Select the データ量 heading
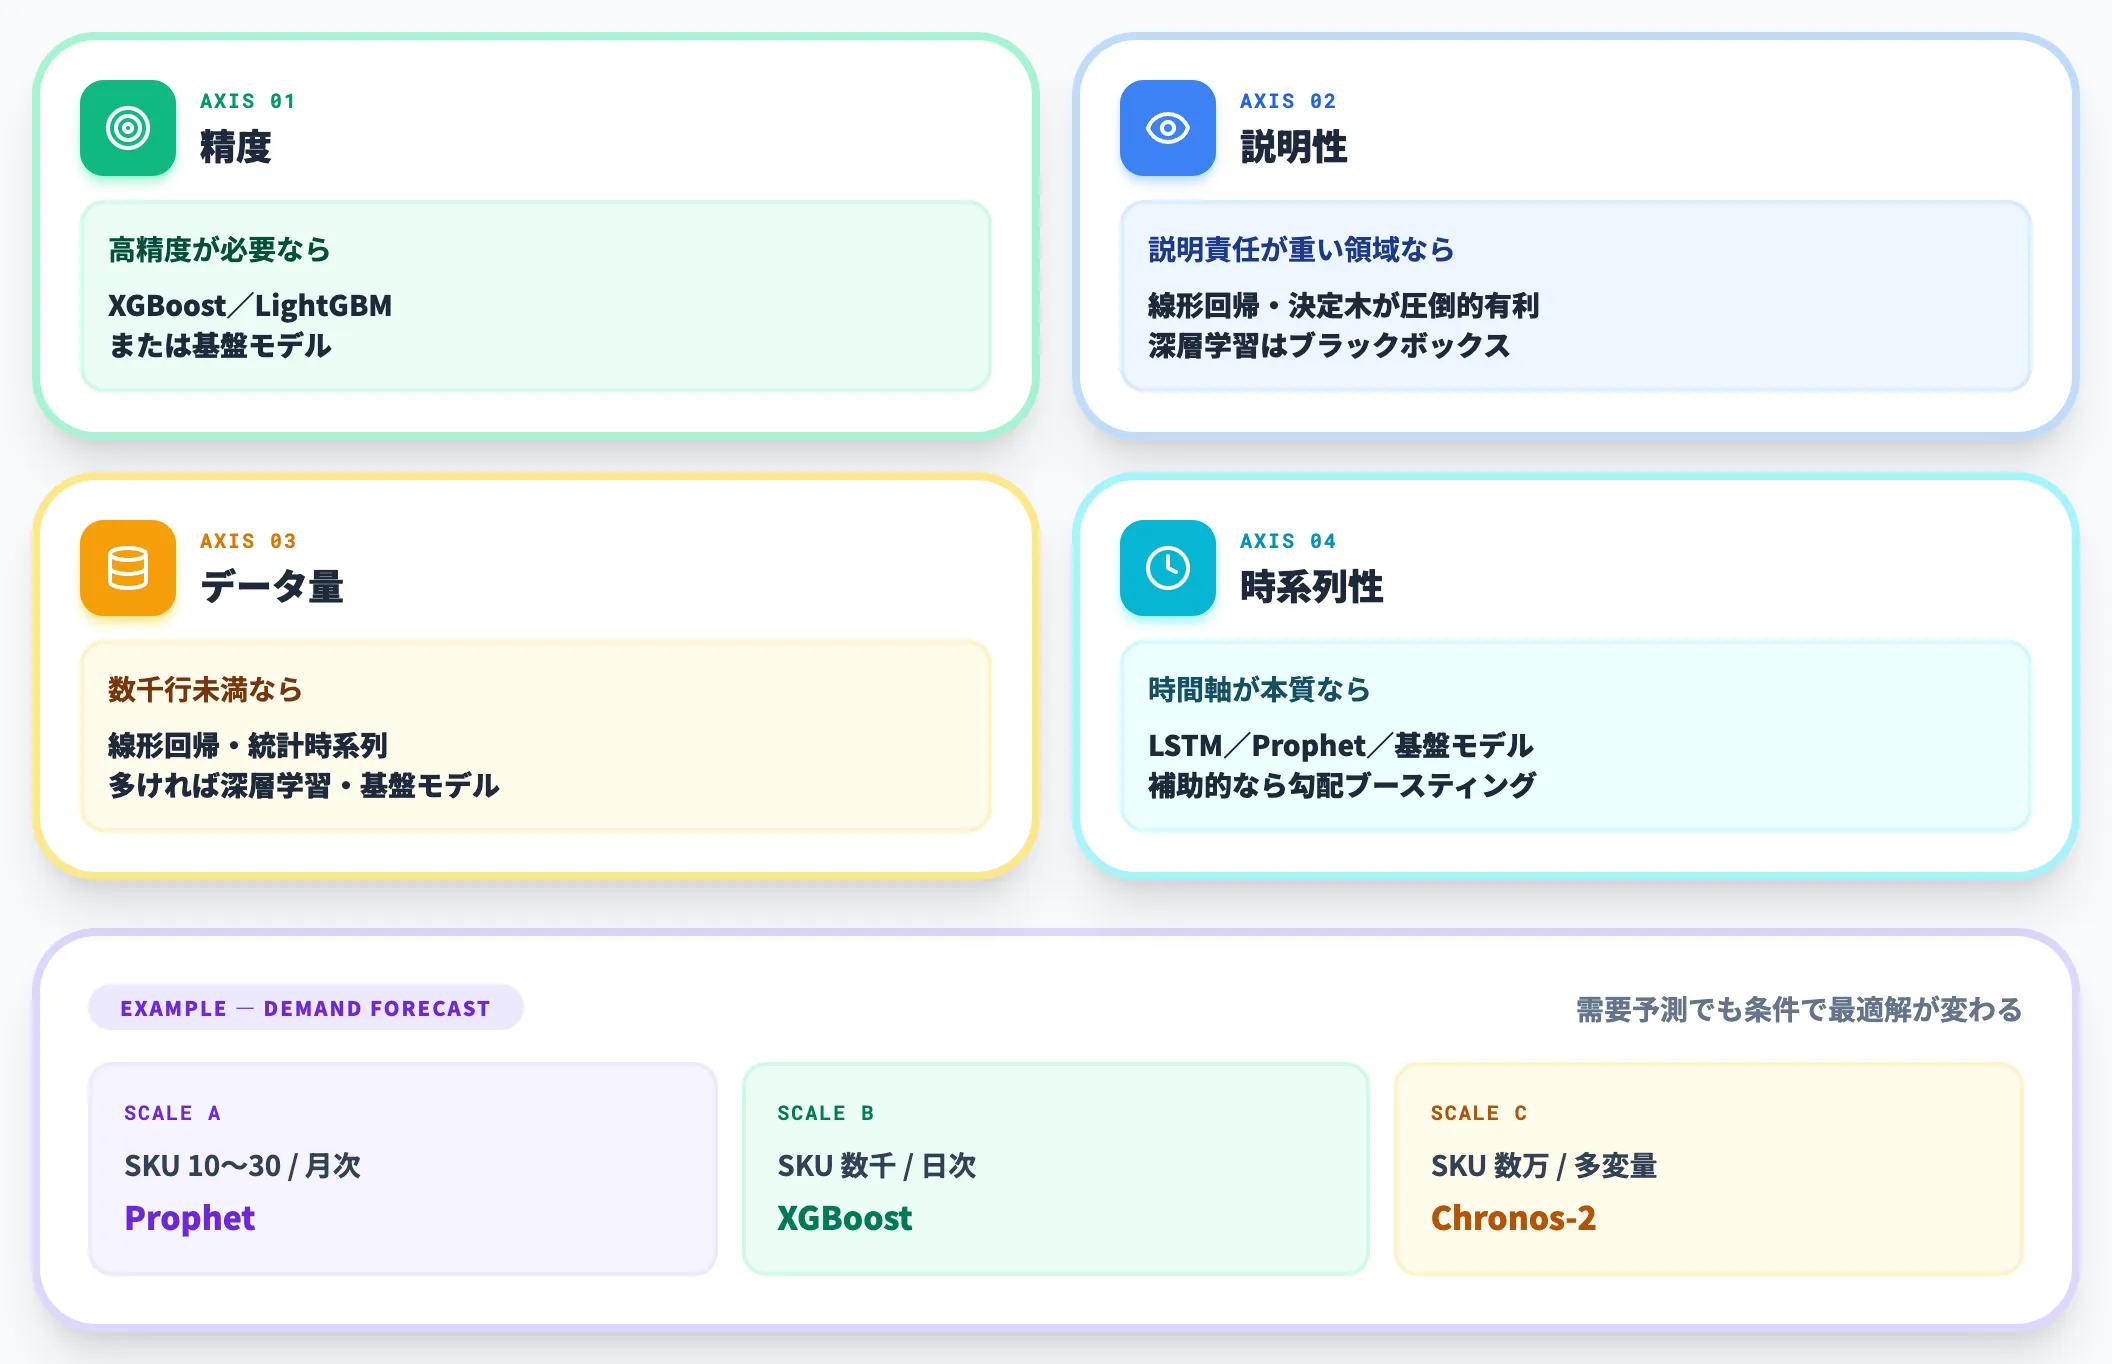 click(x=271, y=587)
